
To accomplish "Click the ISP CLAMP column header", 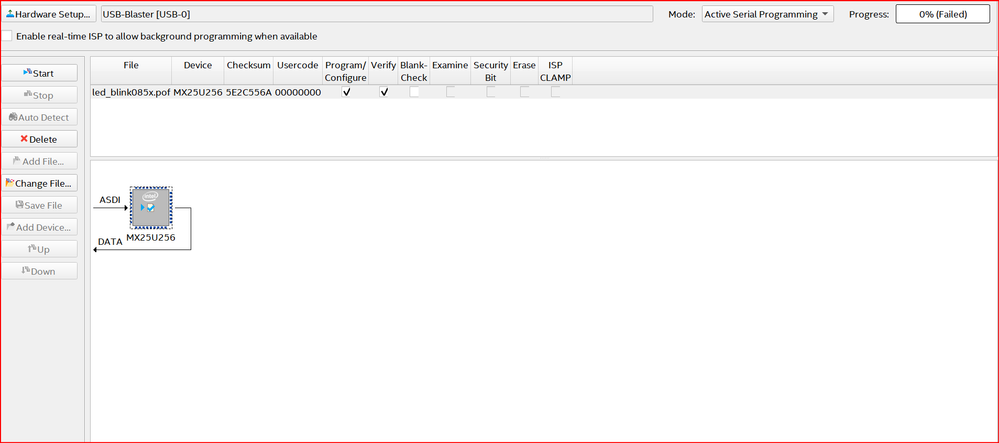I will coord(556,71).
